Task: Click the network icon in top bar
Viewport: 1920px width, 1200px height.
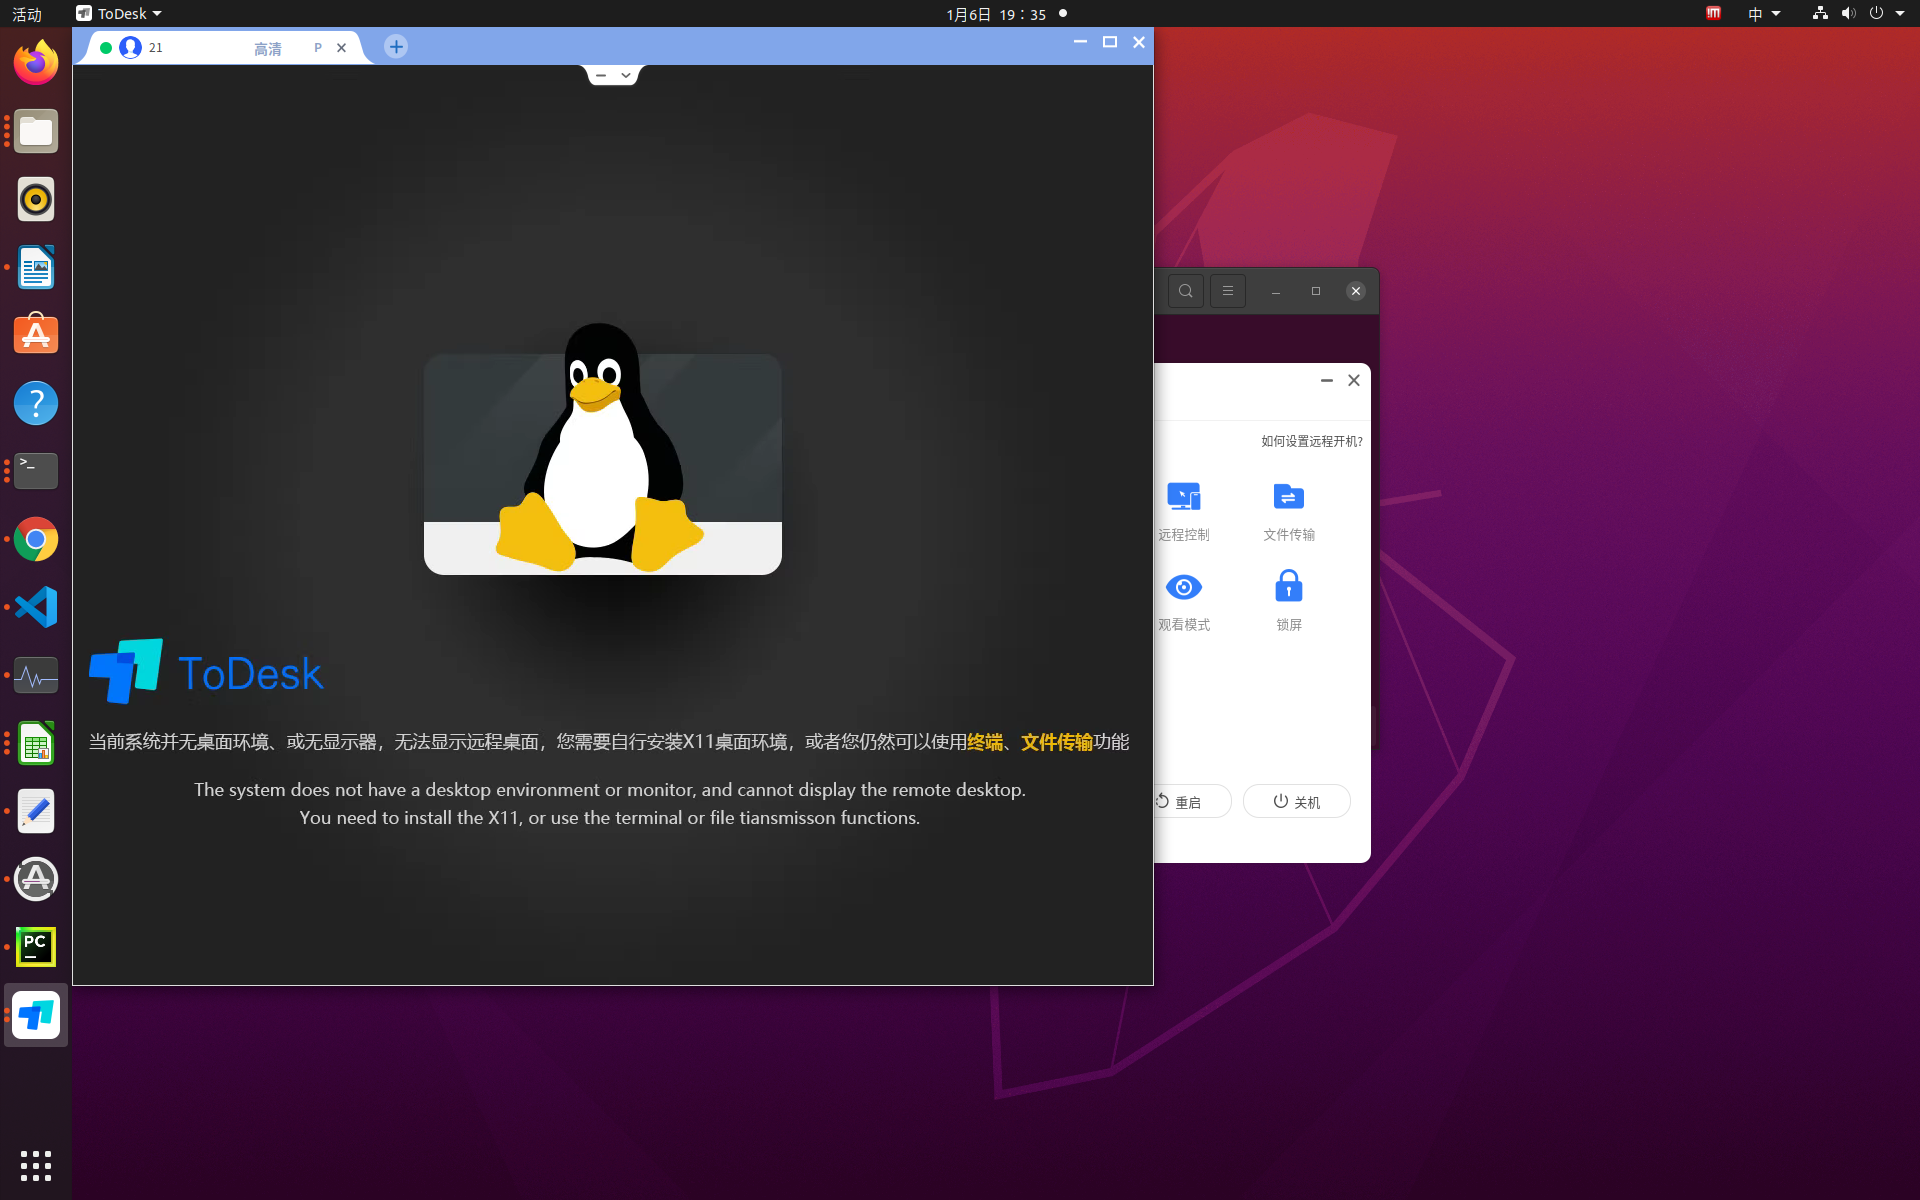Action: tap(1820, 14)
